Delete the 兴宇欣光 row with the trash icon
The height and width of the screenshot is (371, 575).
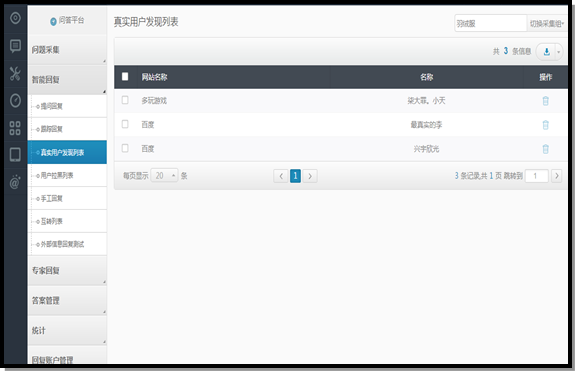[545, 149]
